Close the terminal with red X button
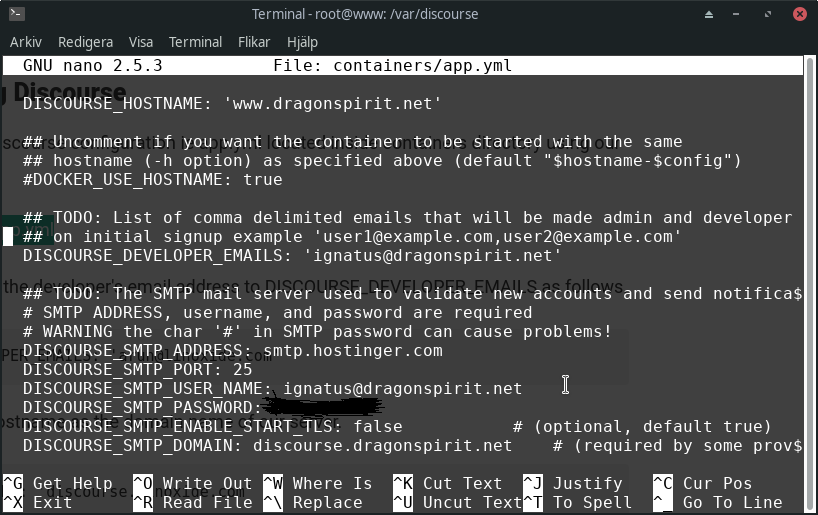This screenshot has height=515, width=818. (799, 14)
